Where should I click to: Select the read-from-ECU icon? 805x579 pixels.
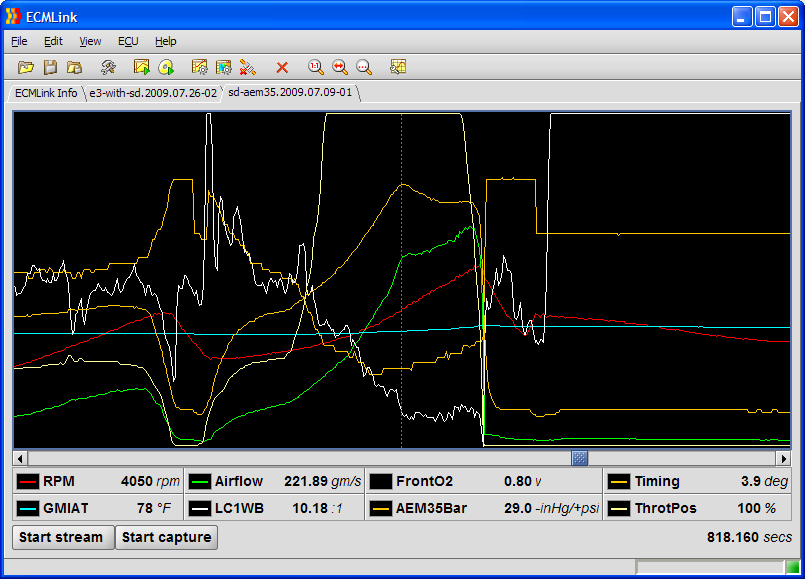(x=142, y=67)
